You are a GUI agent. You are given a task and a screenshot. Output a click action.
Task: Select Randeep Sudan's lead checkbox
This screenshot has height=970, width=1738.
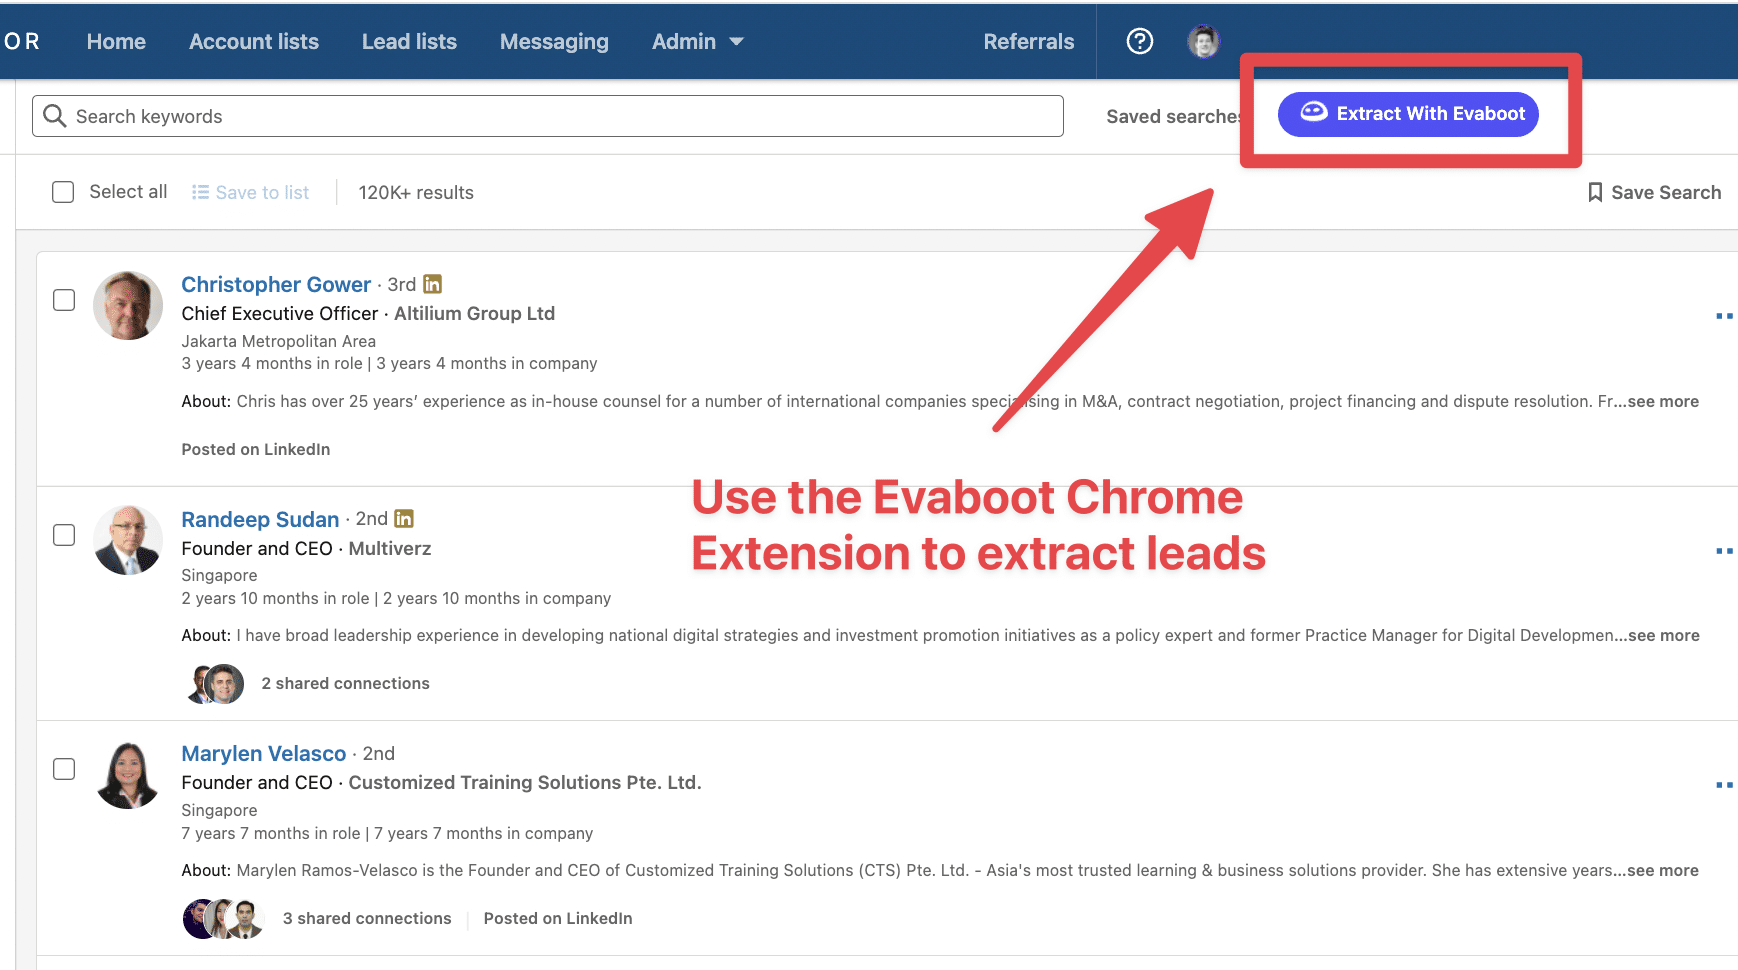coord(64,535)
